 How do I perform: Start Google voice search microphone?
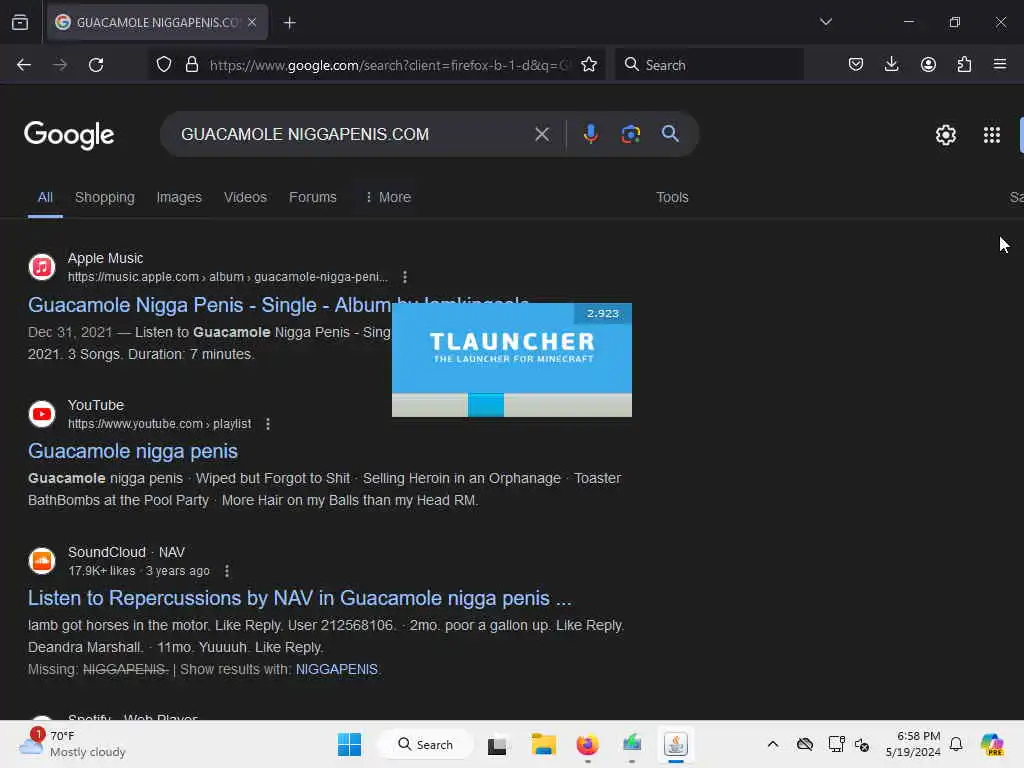click(590, 134)
